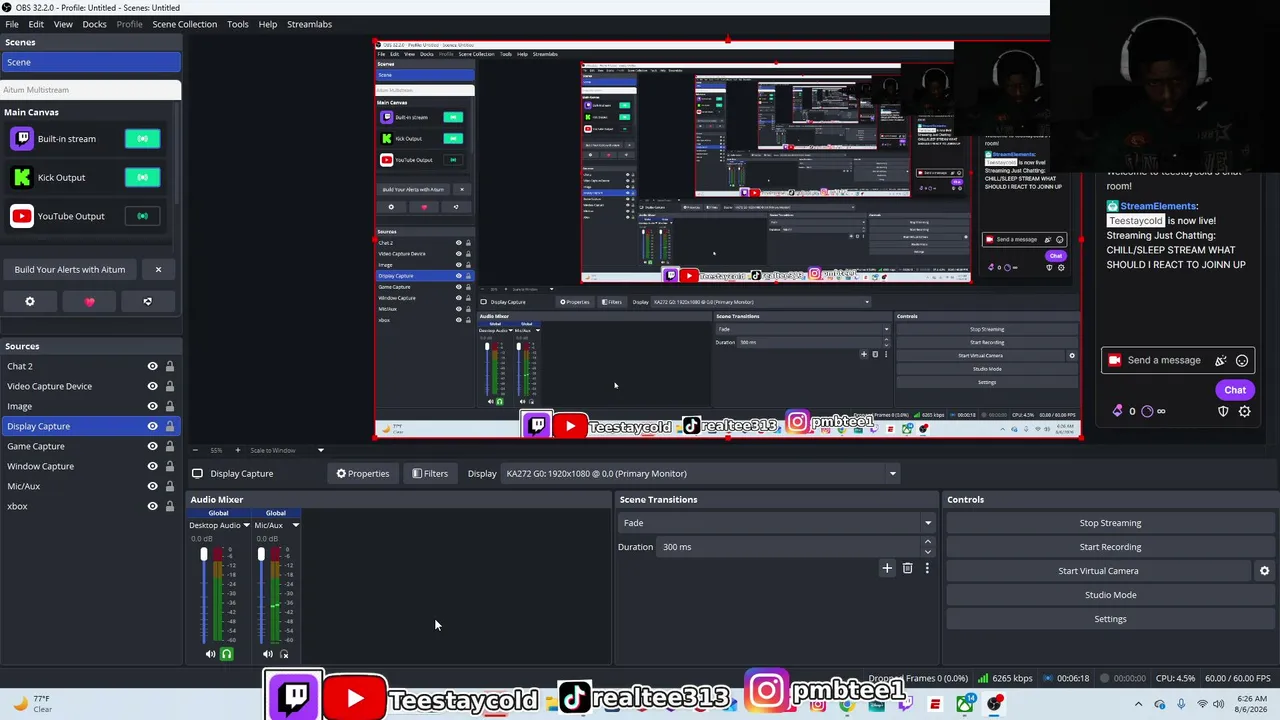The height and width of the screenshot is (720, 1280).
Task: Show hidden system tray icons
Action: (1138, 705)
